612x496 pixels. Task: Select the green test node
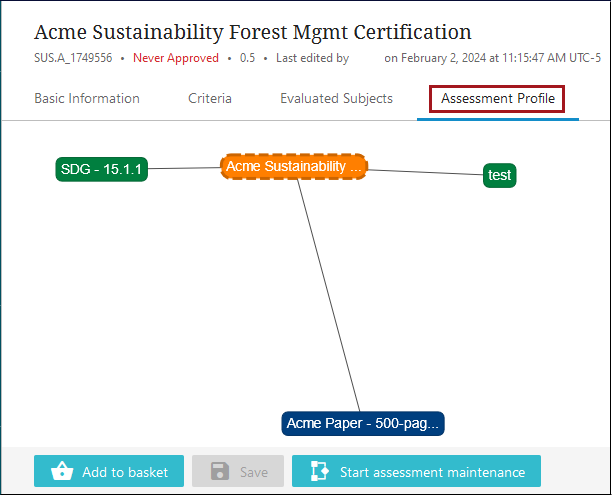[499, 175]
